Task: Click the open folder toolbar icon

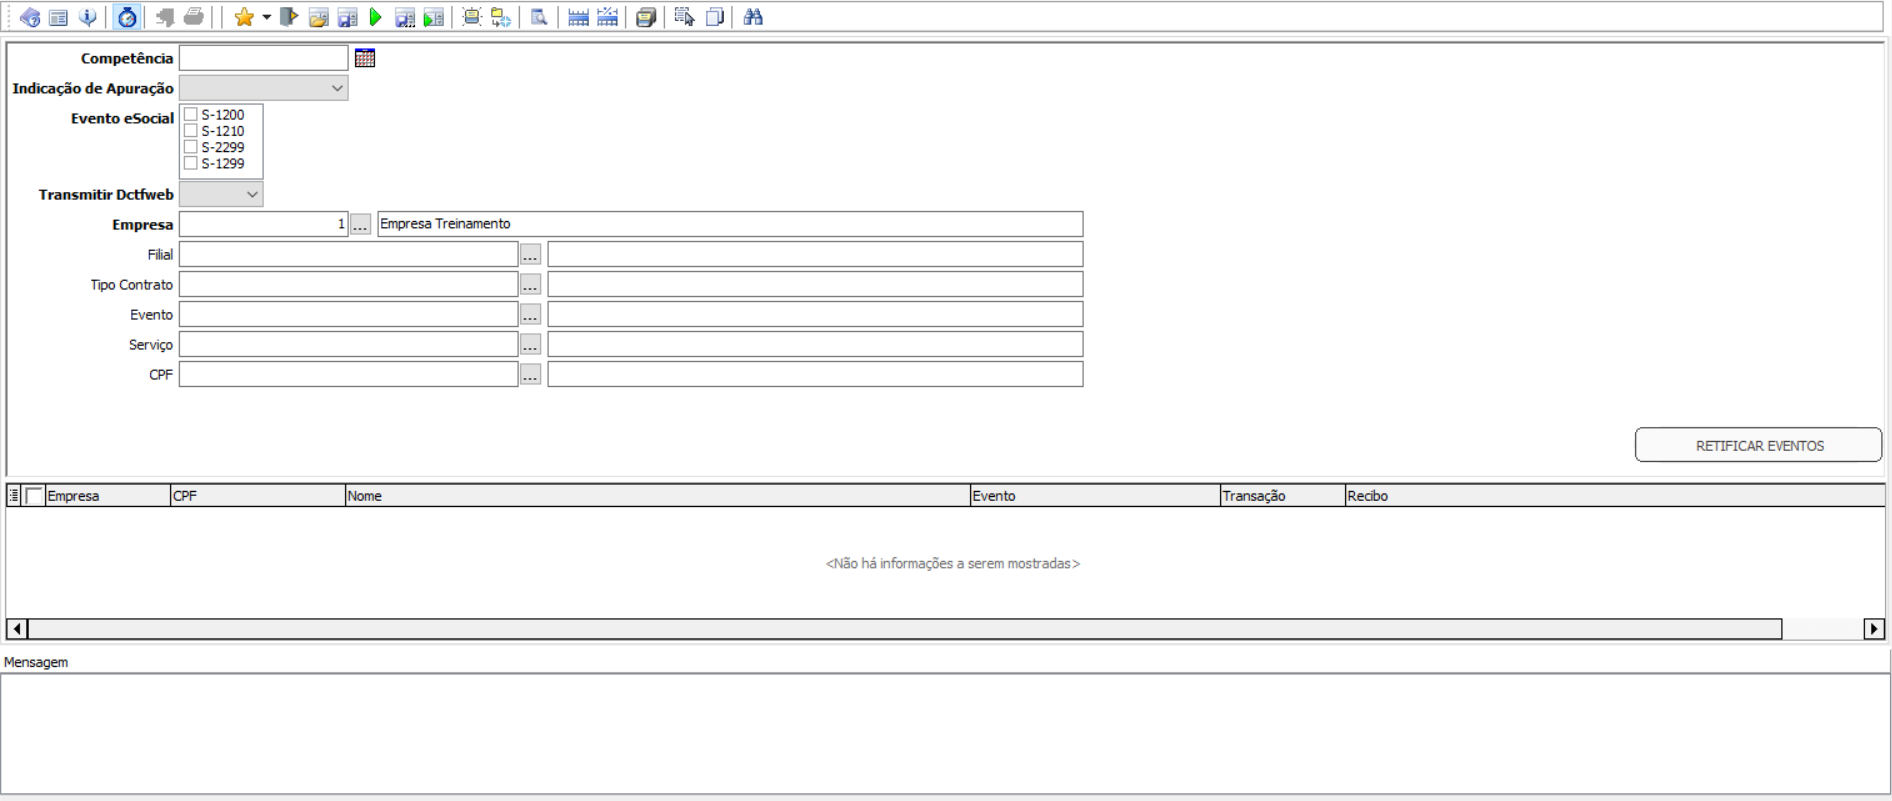Action: point(318,17)
